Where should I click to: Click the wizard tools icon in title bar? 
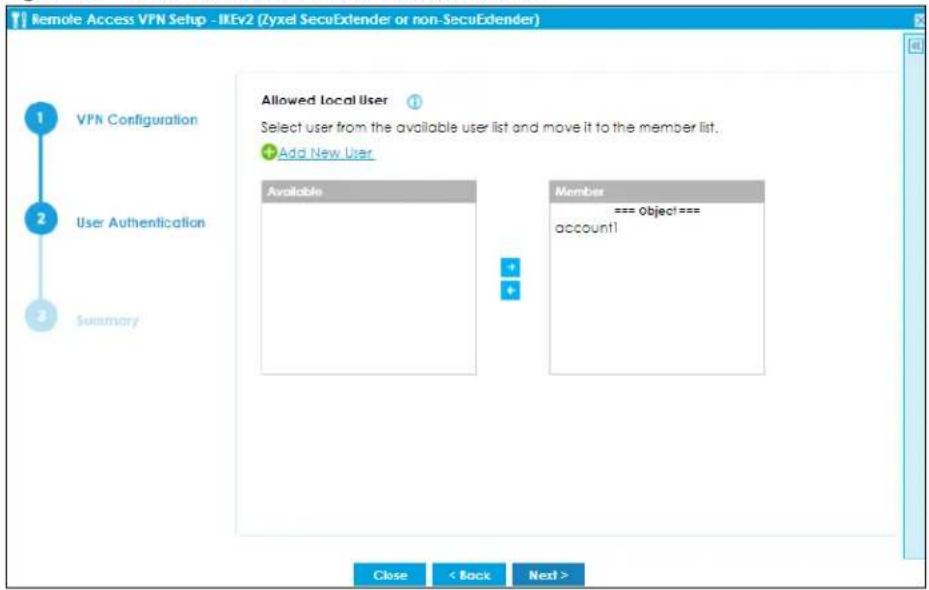[19, 20]
